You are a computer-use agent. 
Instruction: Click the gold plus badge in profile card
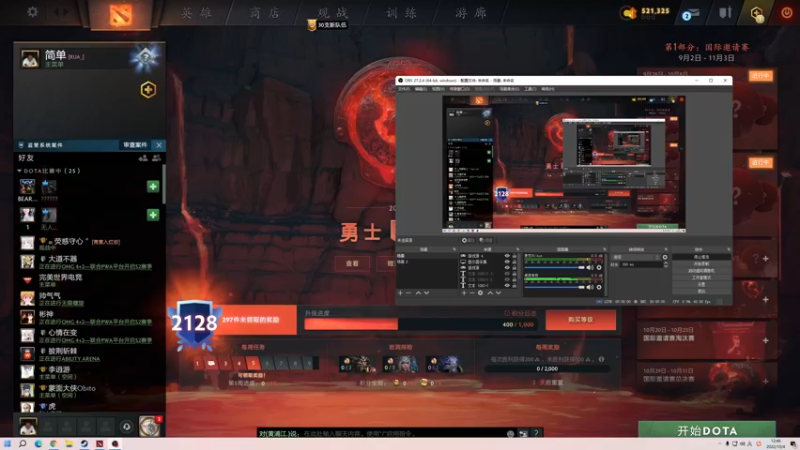(148, 90)
